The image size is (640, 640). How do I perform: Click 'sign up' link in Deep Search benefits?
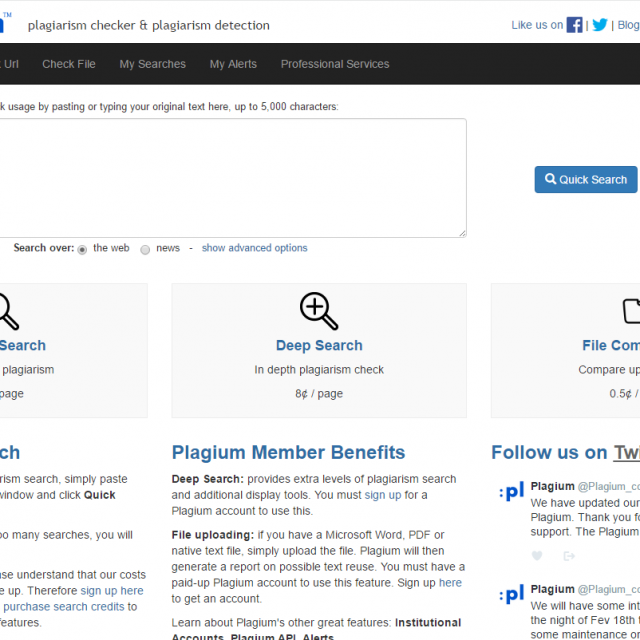click(382, 495)
